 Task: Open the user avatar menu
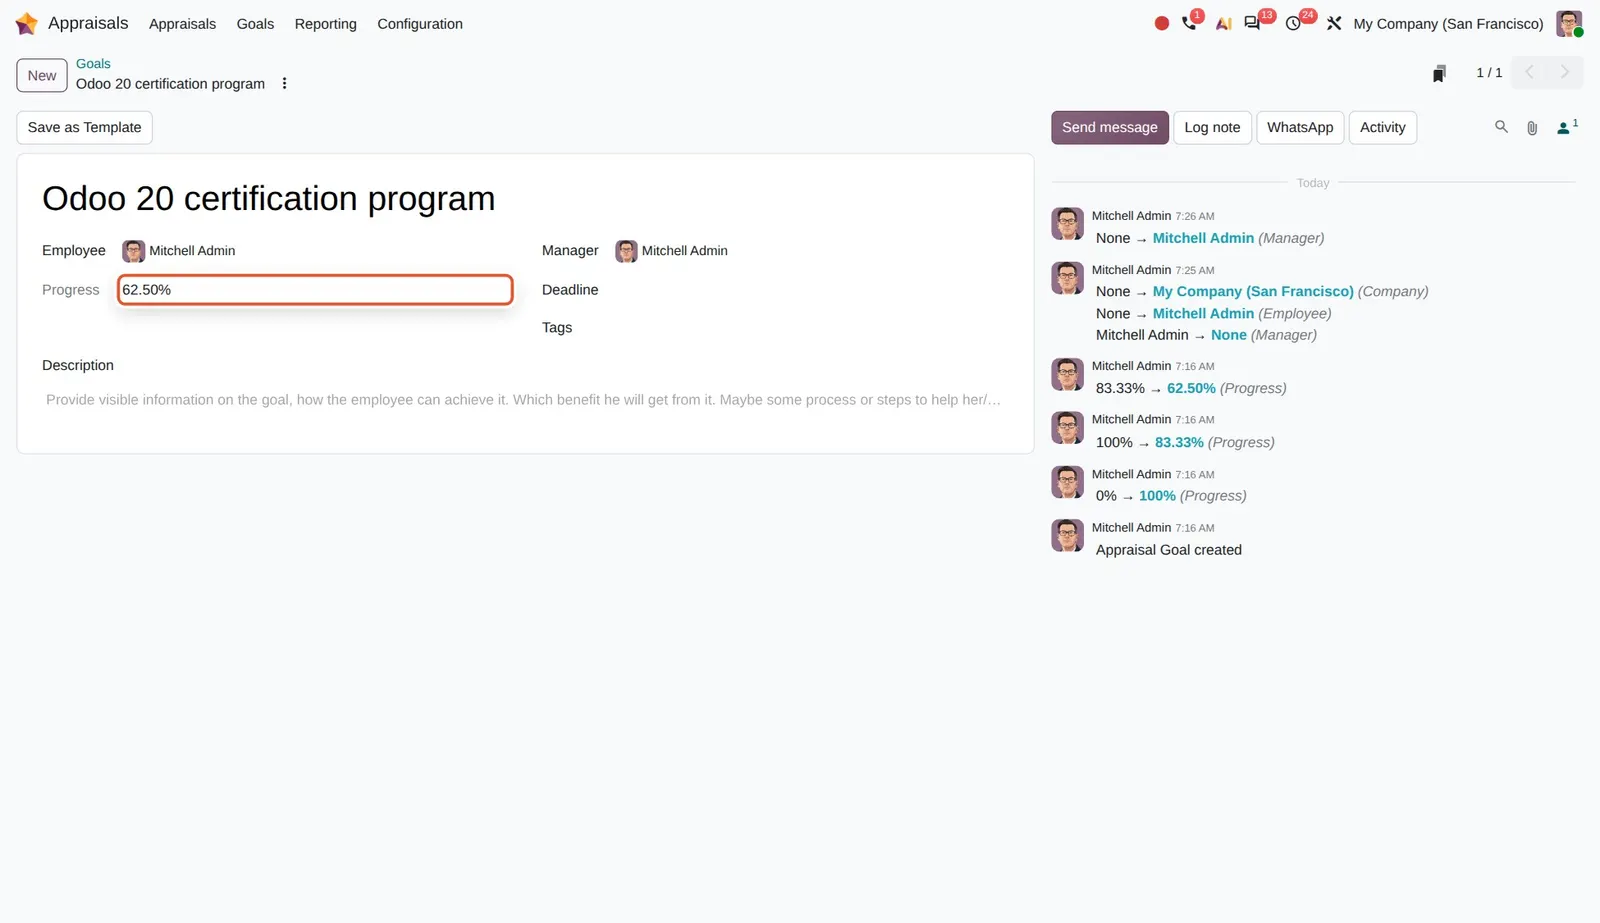[1569, 23]
